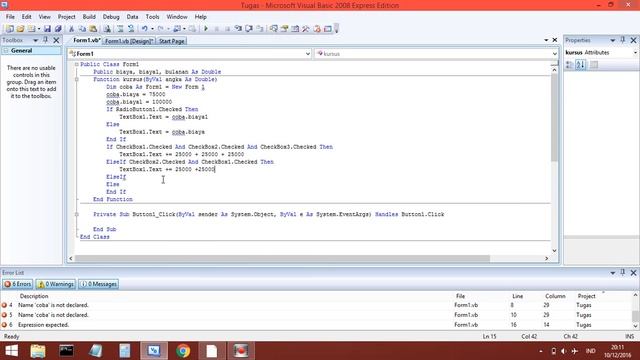The height and width of the screenshot is (360, 640).
Task: Toggle the 0 Messages filter
Action: pyautogui.click(x=98, y=284)
